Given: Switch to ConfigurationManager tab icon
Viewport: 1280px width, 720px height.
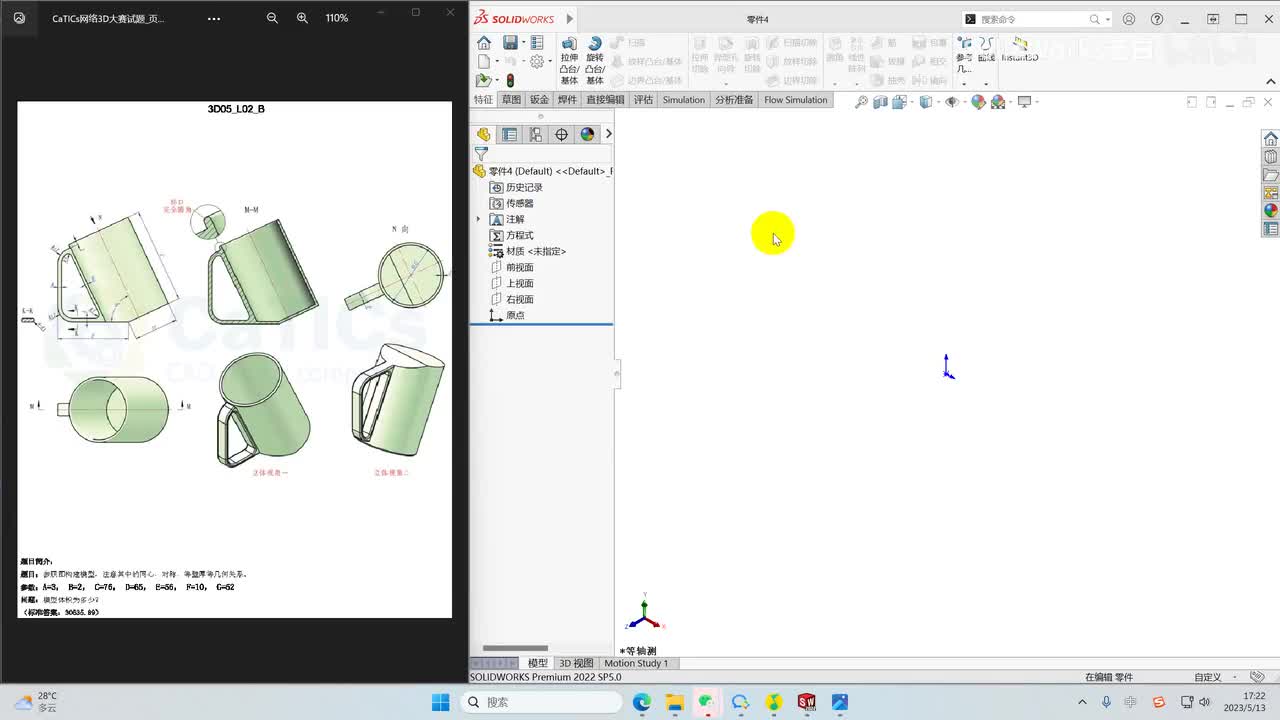Looking at the screenshot, I should pos(536,134).
